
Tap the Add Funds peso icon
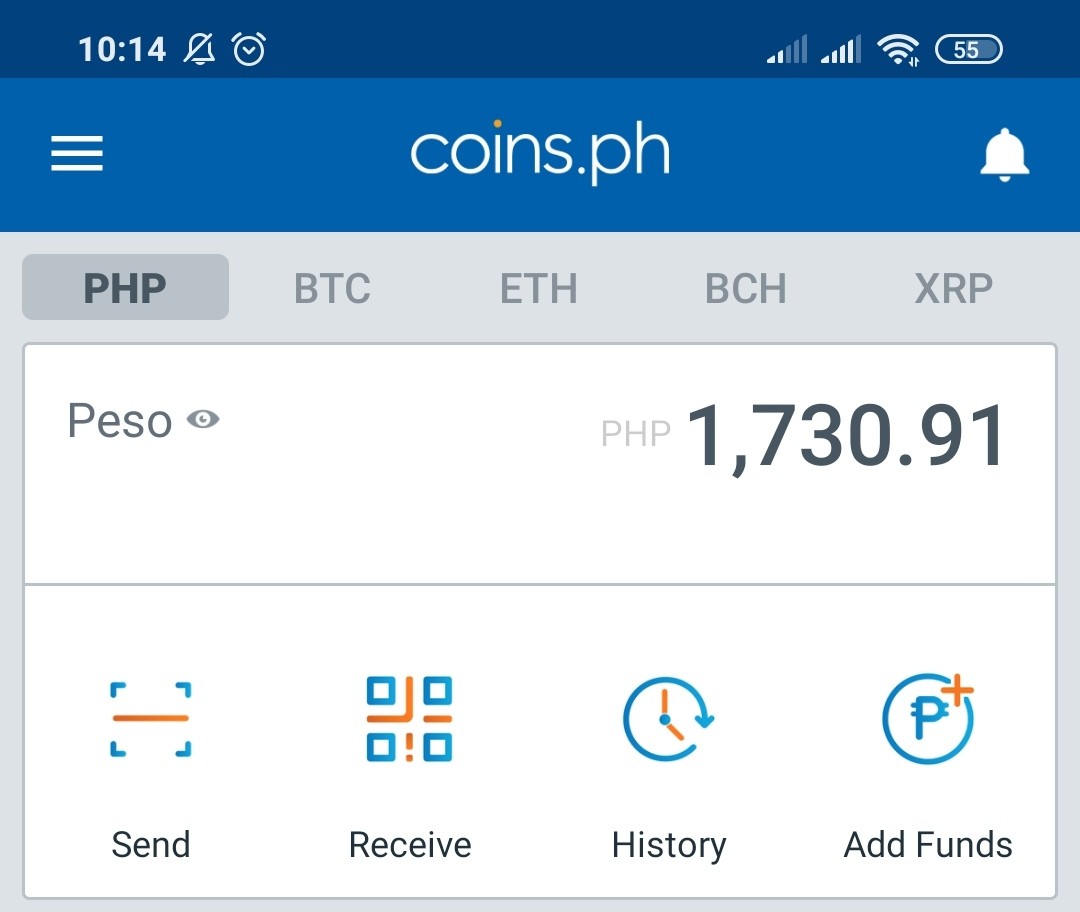[x=928, y=718]
